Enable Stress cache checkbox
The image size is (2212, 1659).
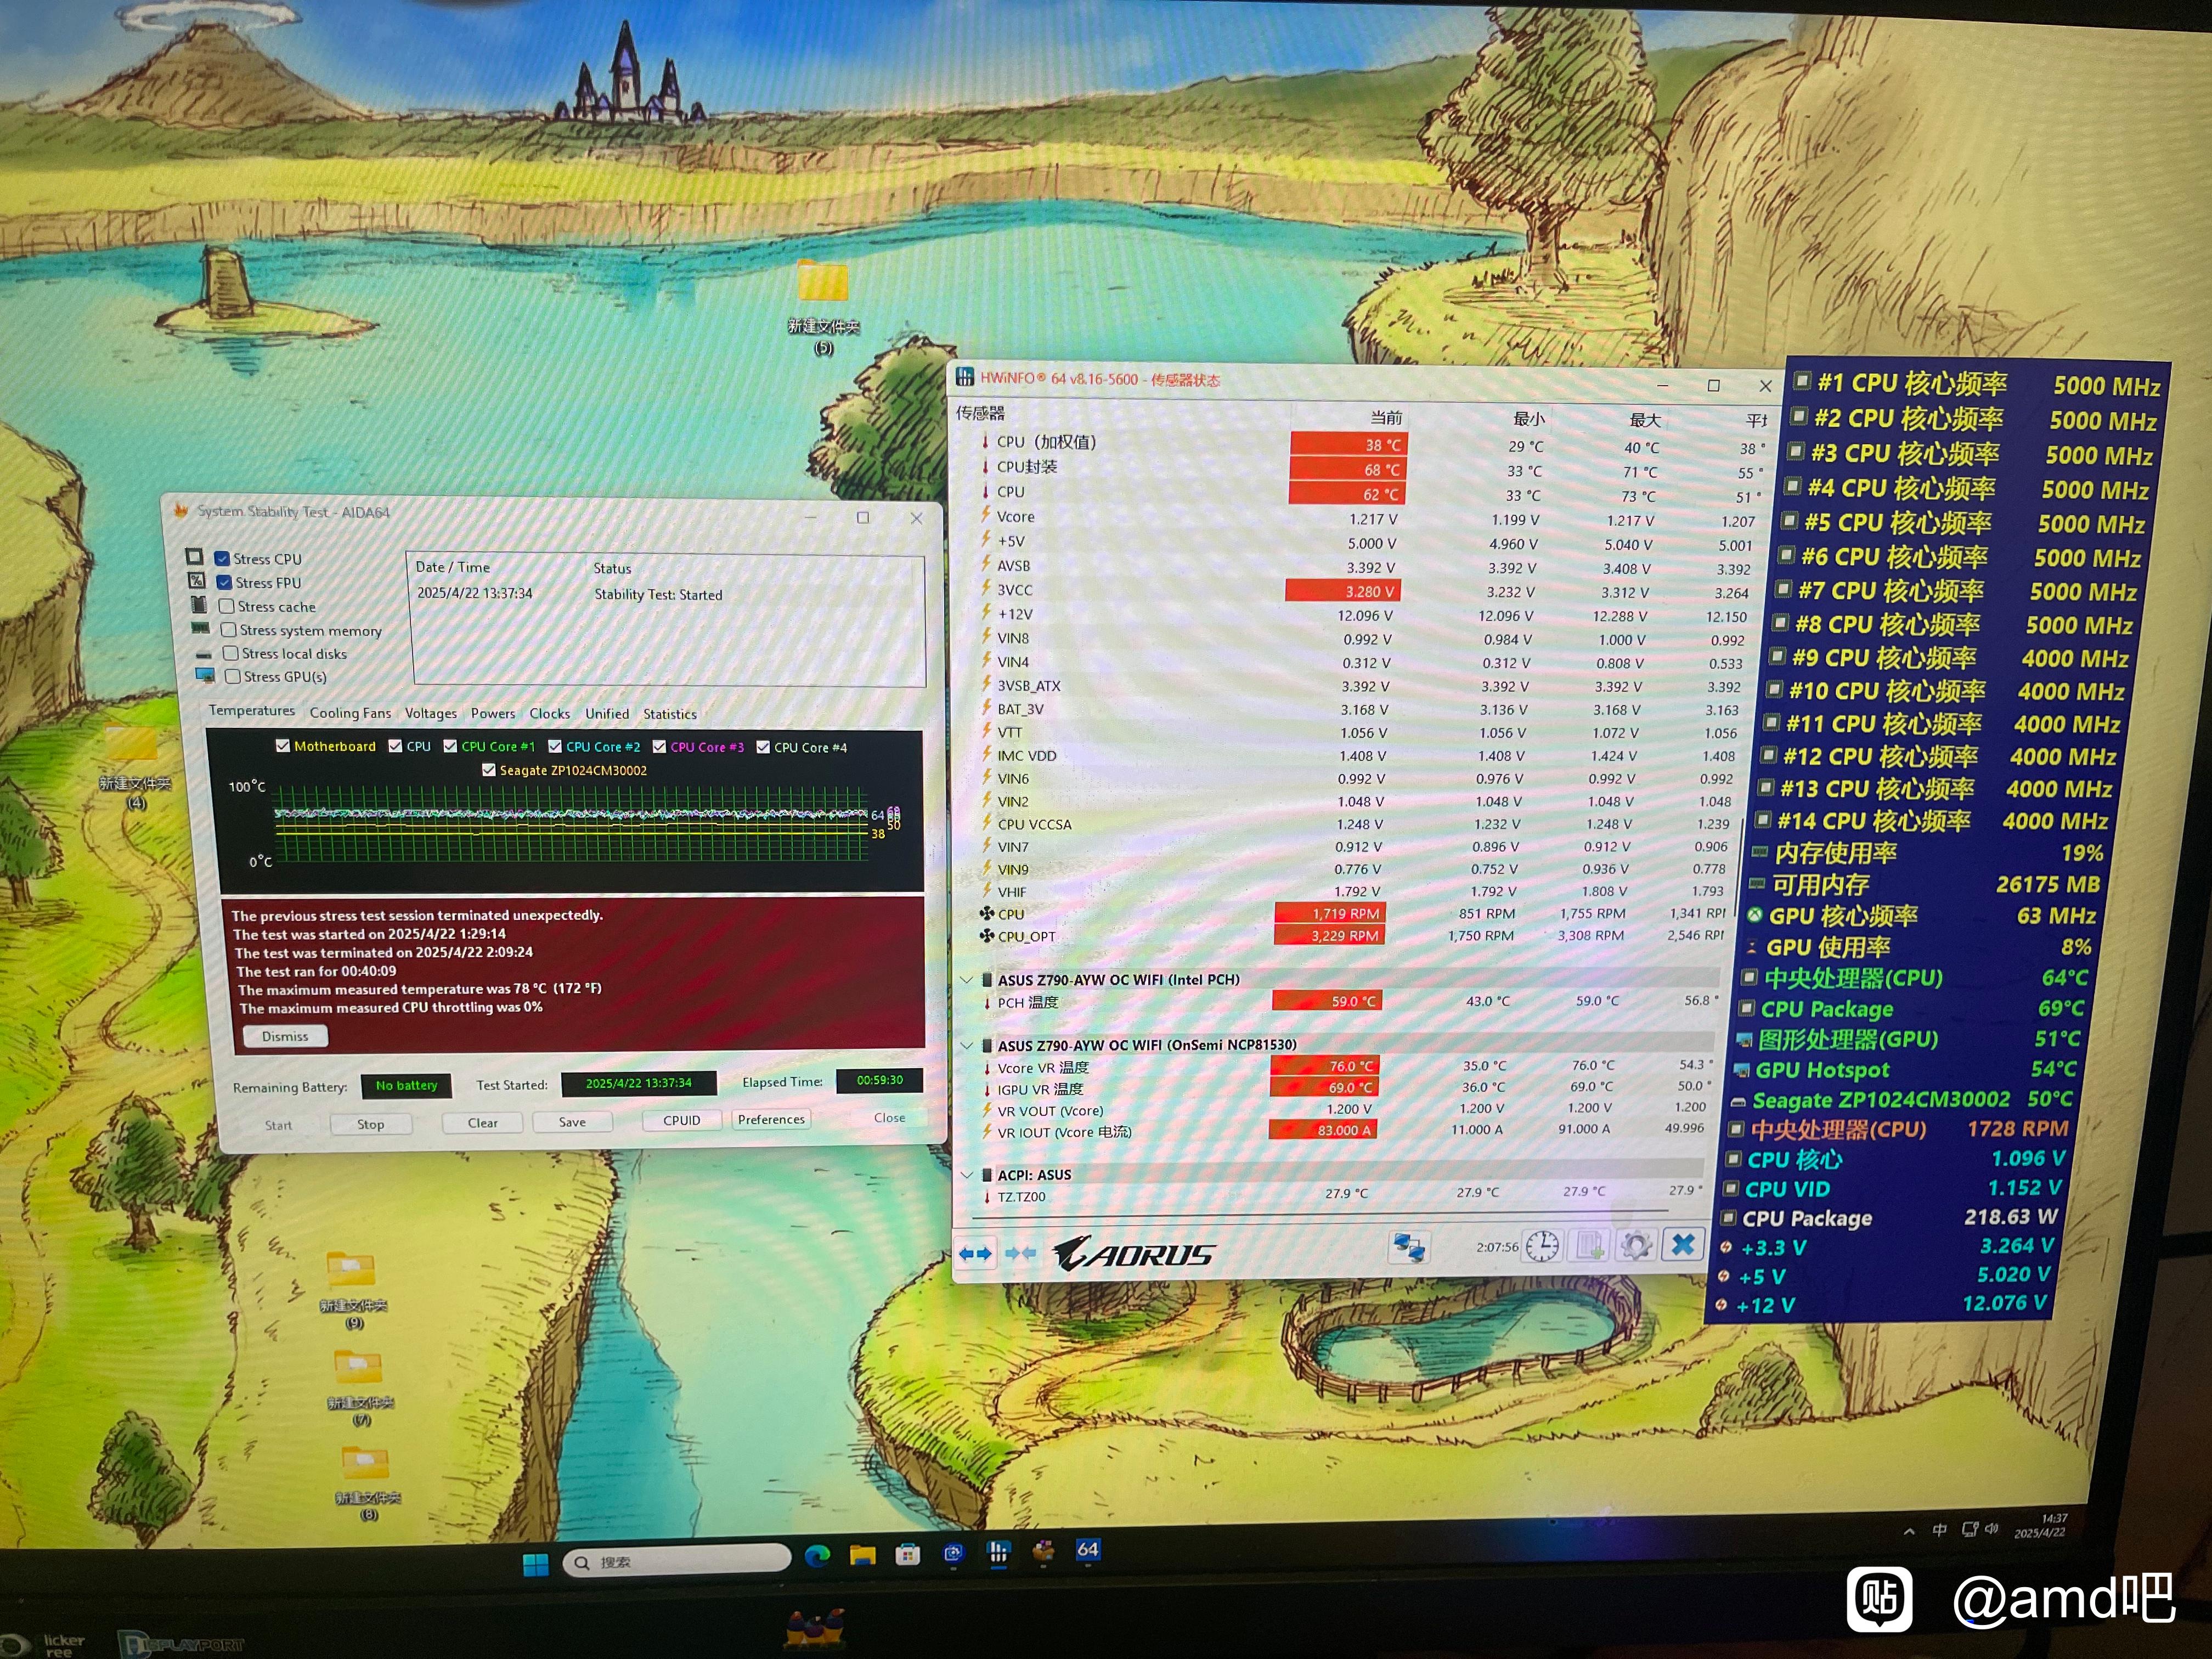point(227,606)
